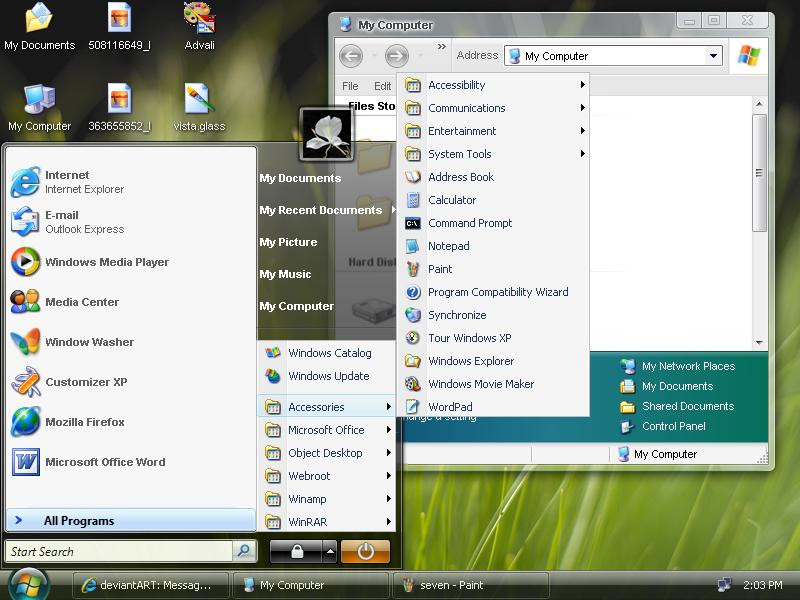
Task: Open the Address bar dropdown arrow
Action: tap(713, 56)
